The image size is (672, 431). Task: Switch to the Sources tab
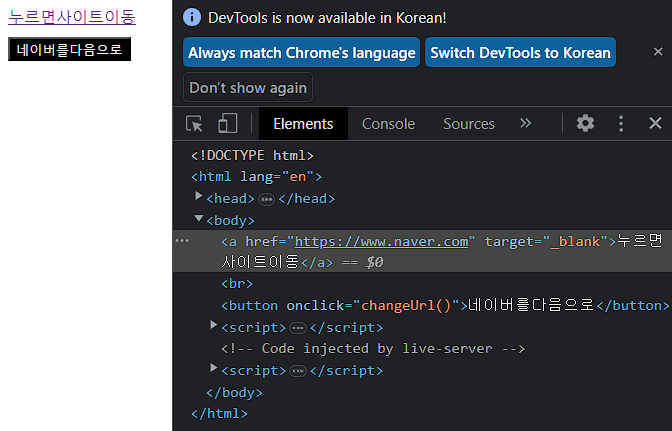[469, 124]
